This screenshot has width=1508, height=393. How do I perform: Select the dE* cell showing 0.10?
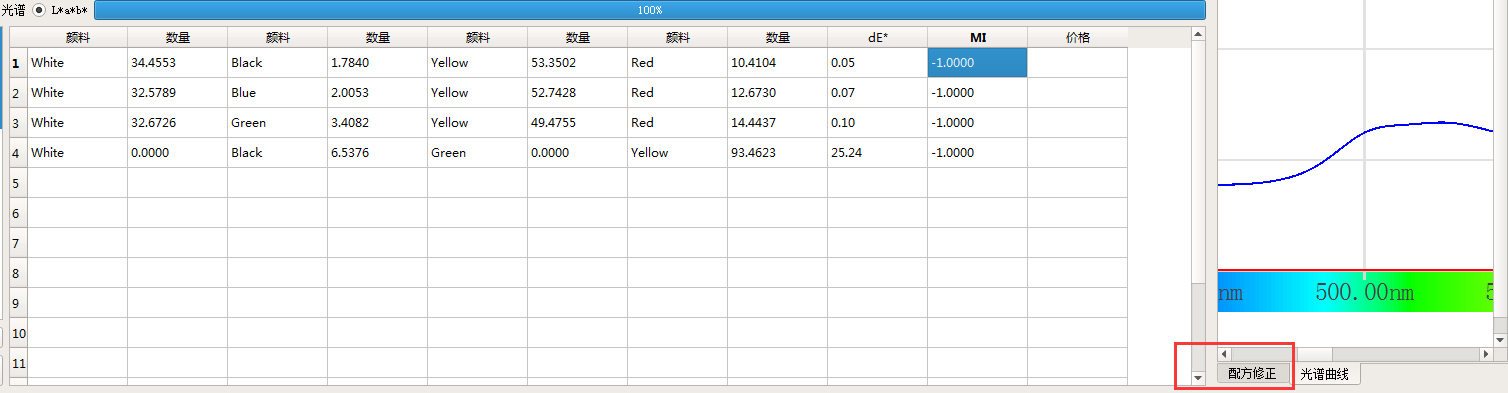pyautogui.click(x=877, y=123)
